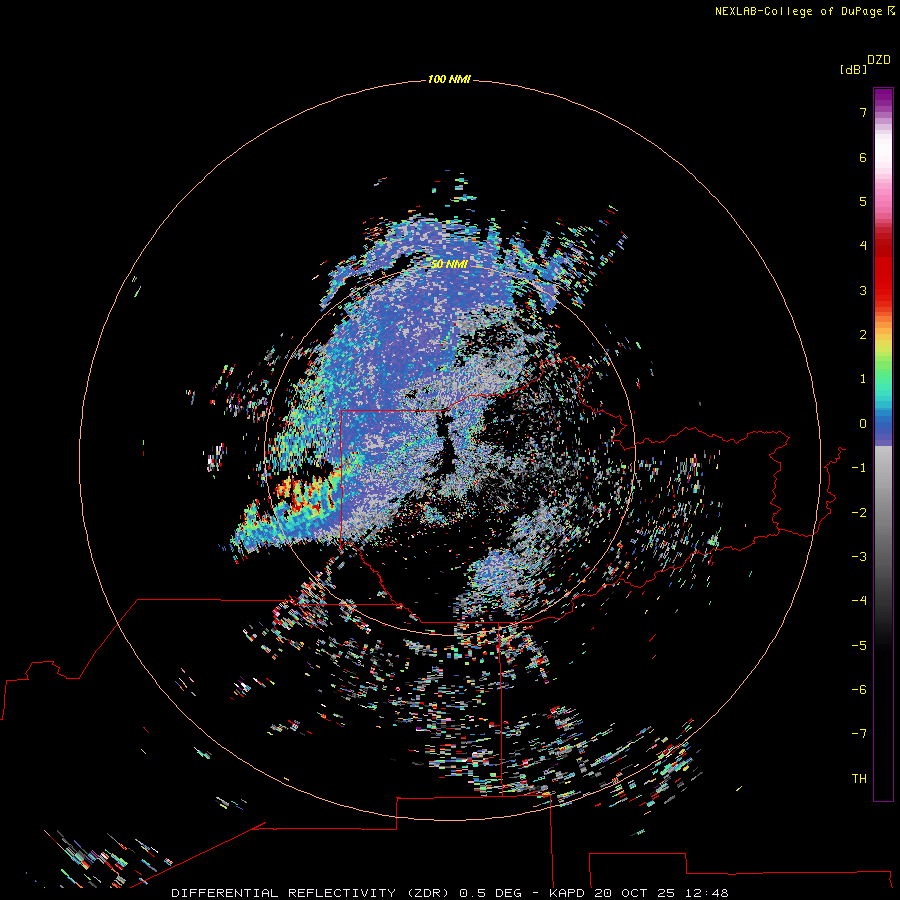
Task: Click the DZD legend title
Action: (x=879, y=60)
